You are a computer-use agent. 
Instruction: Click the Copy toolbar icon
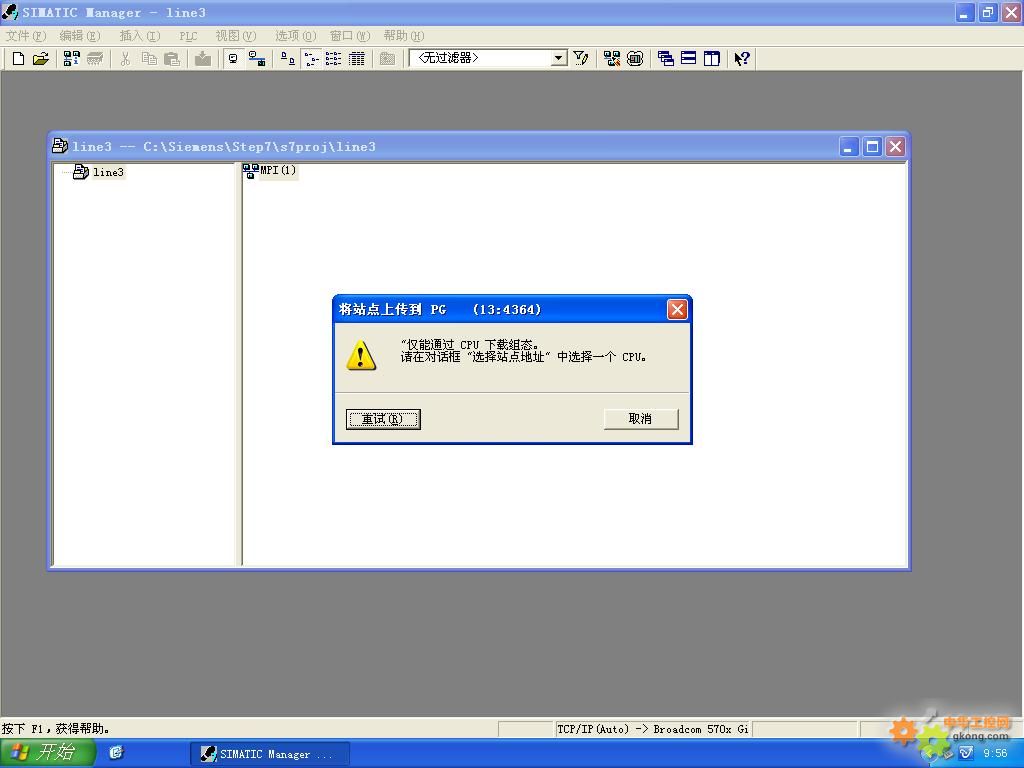(149, 59)
